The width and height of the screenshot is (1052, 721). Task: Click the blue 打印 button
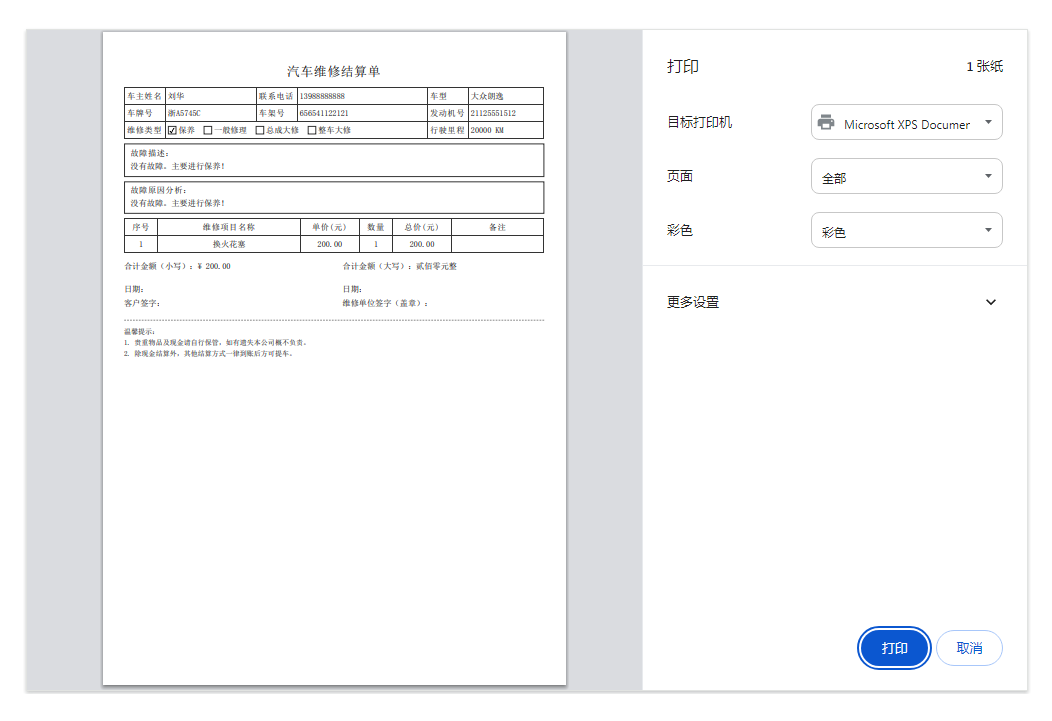click(894, 648)
